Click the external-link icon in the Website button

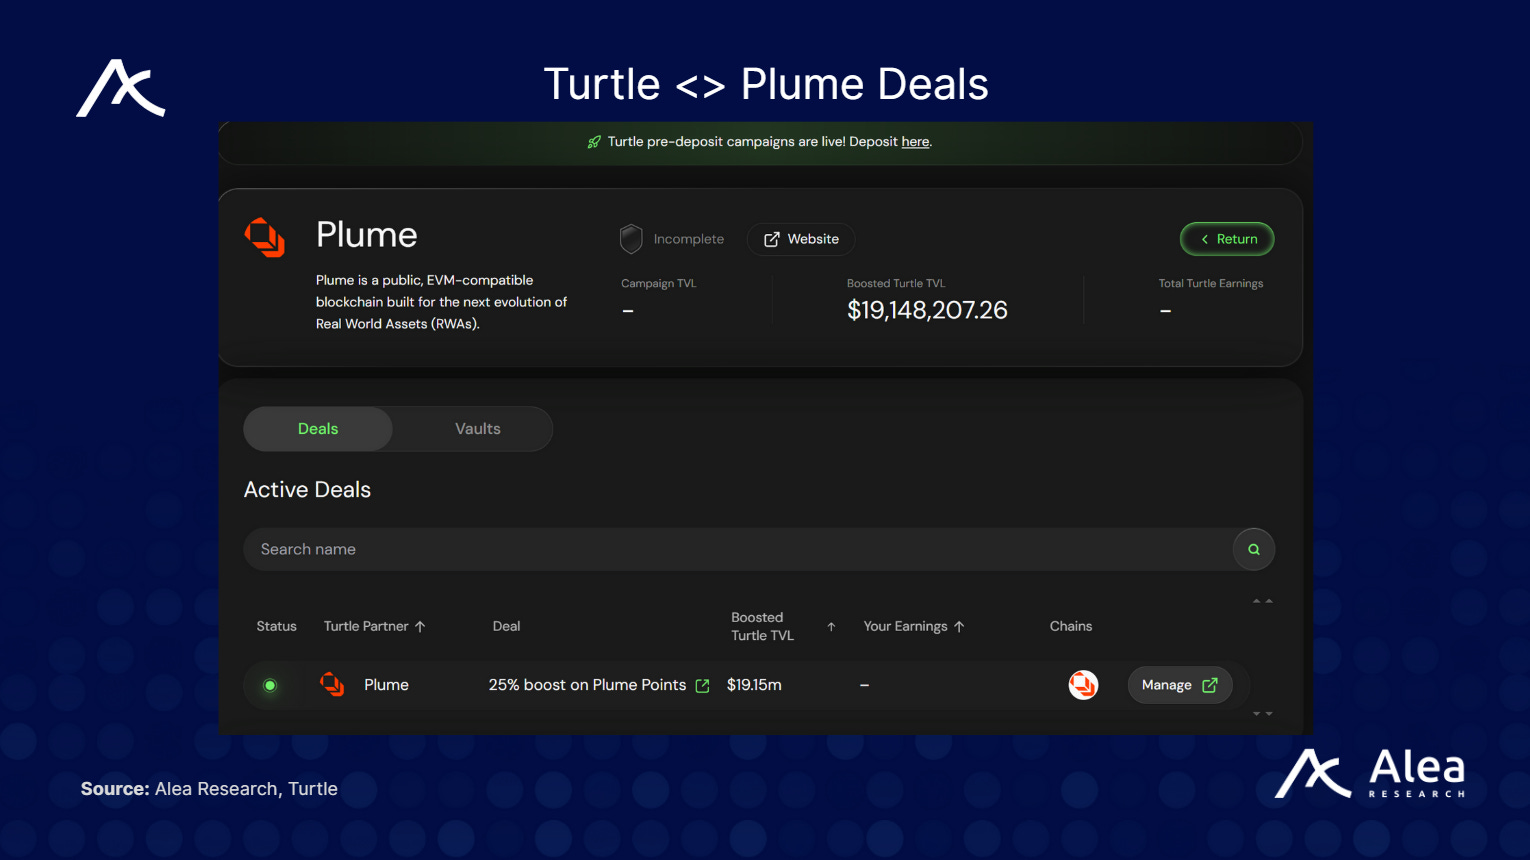click(x=771, y=239)
